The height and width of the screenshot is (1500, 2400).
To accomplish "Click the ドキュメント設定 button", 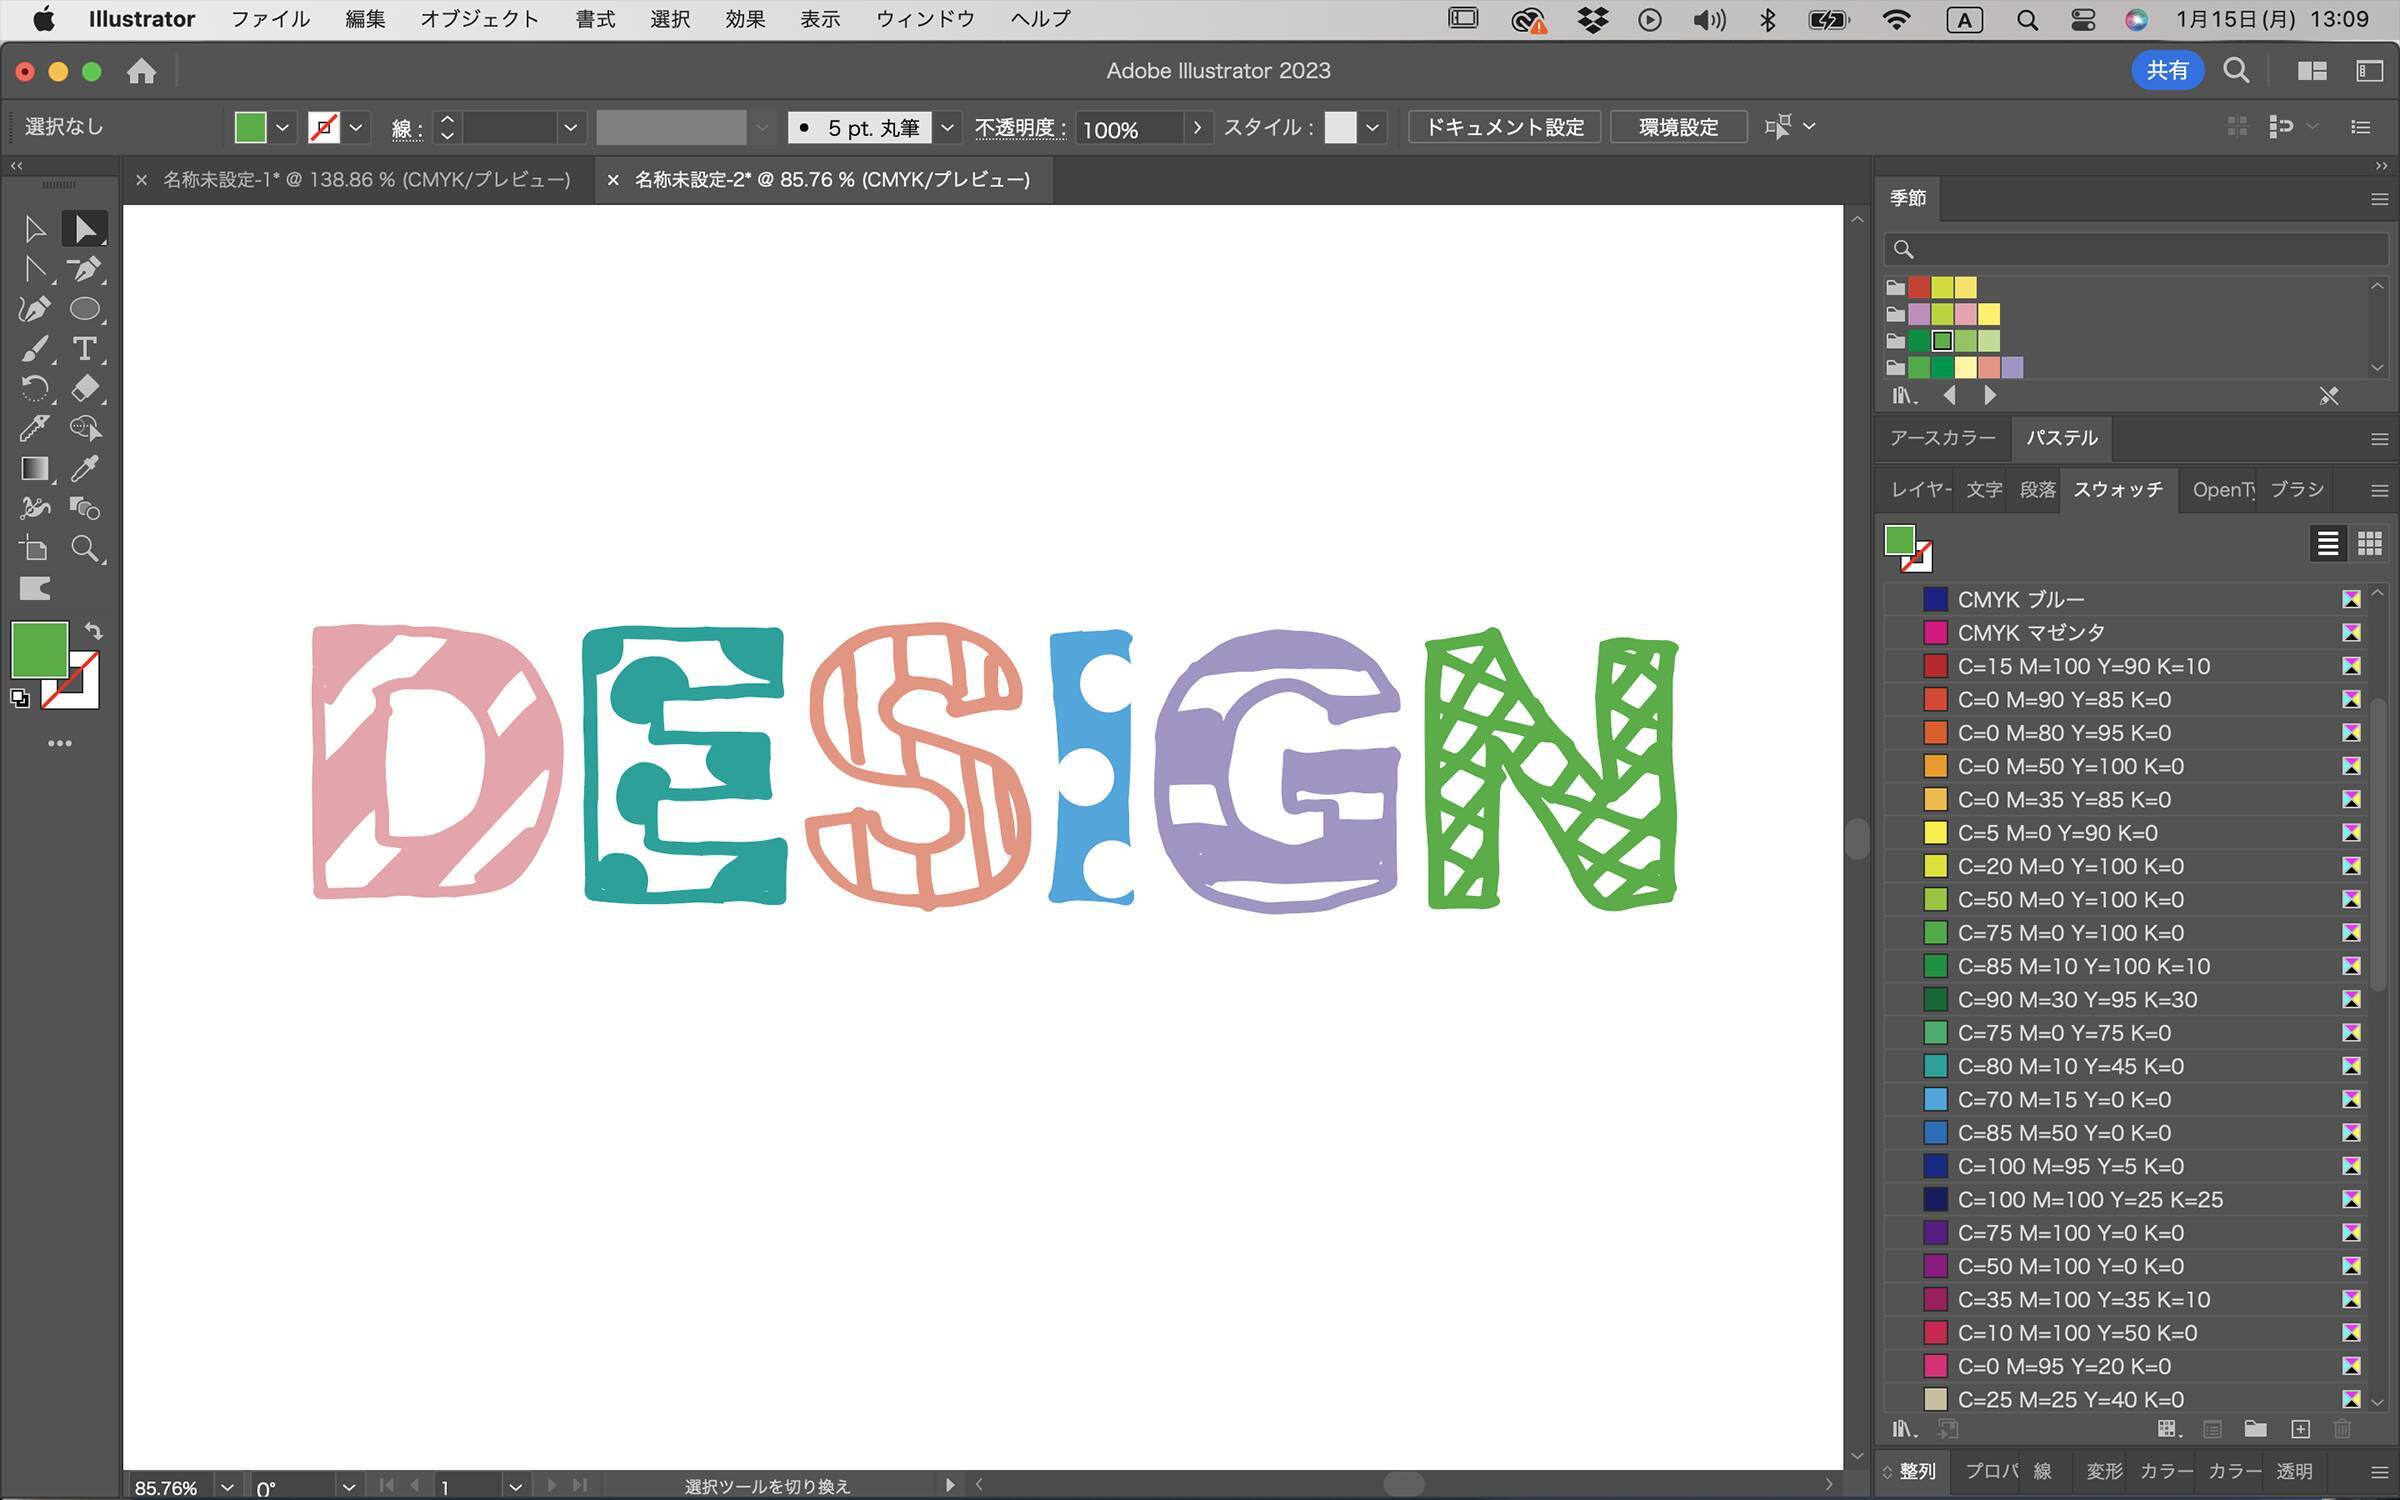I will pyautogui.click(x=1503, y=127).
